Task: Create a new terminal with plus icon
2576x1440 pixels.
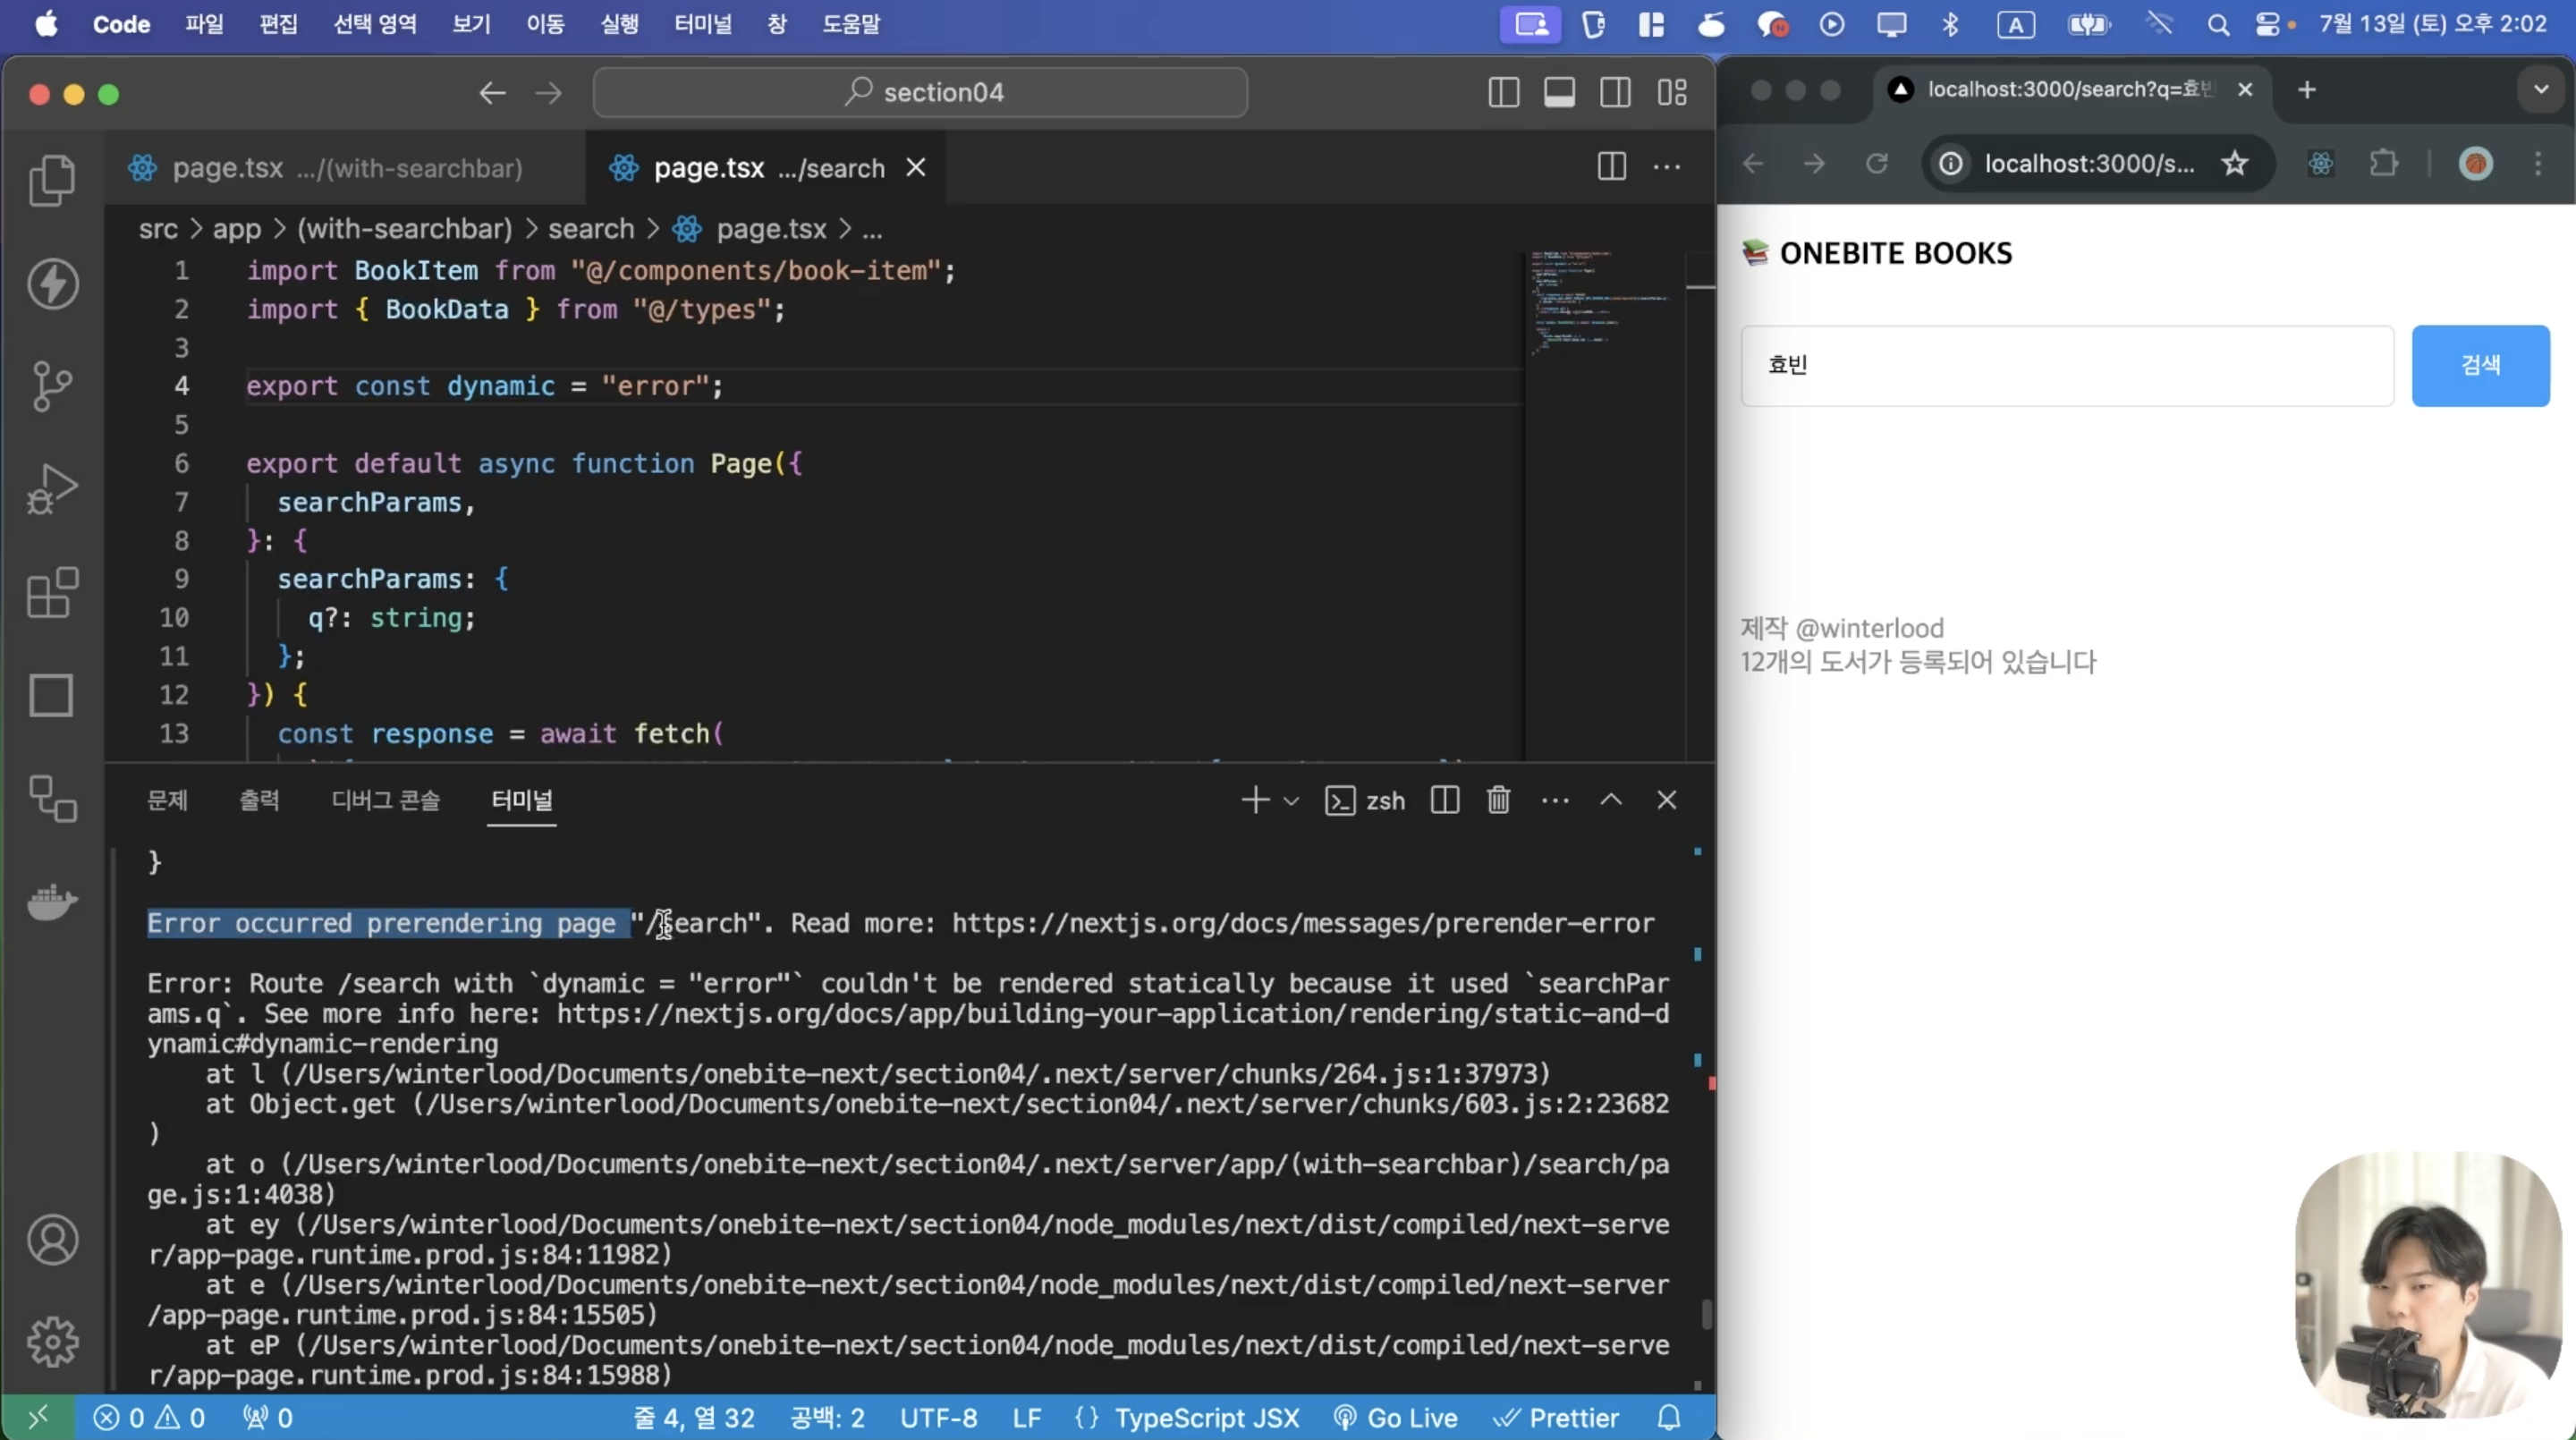Action: click(x=1255, y=800)
